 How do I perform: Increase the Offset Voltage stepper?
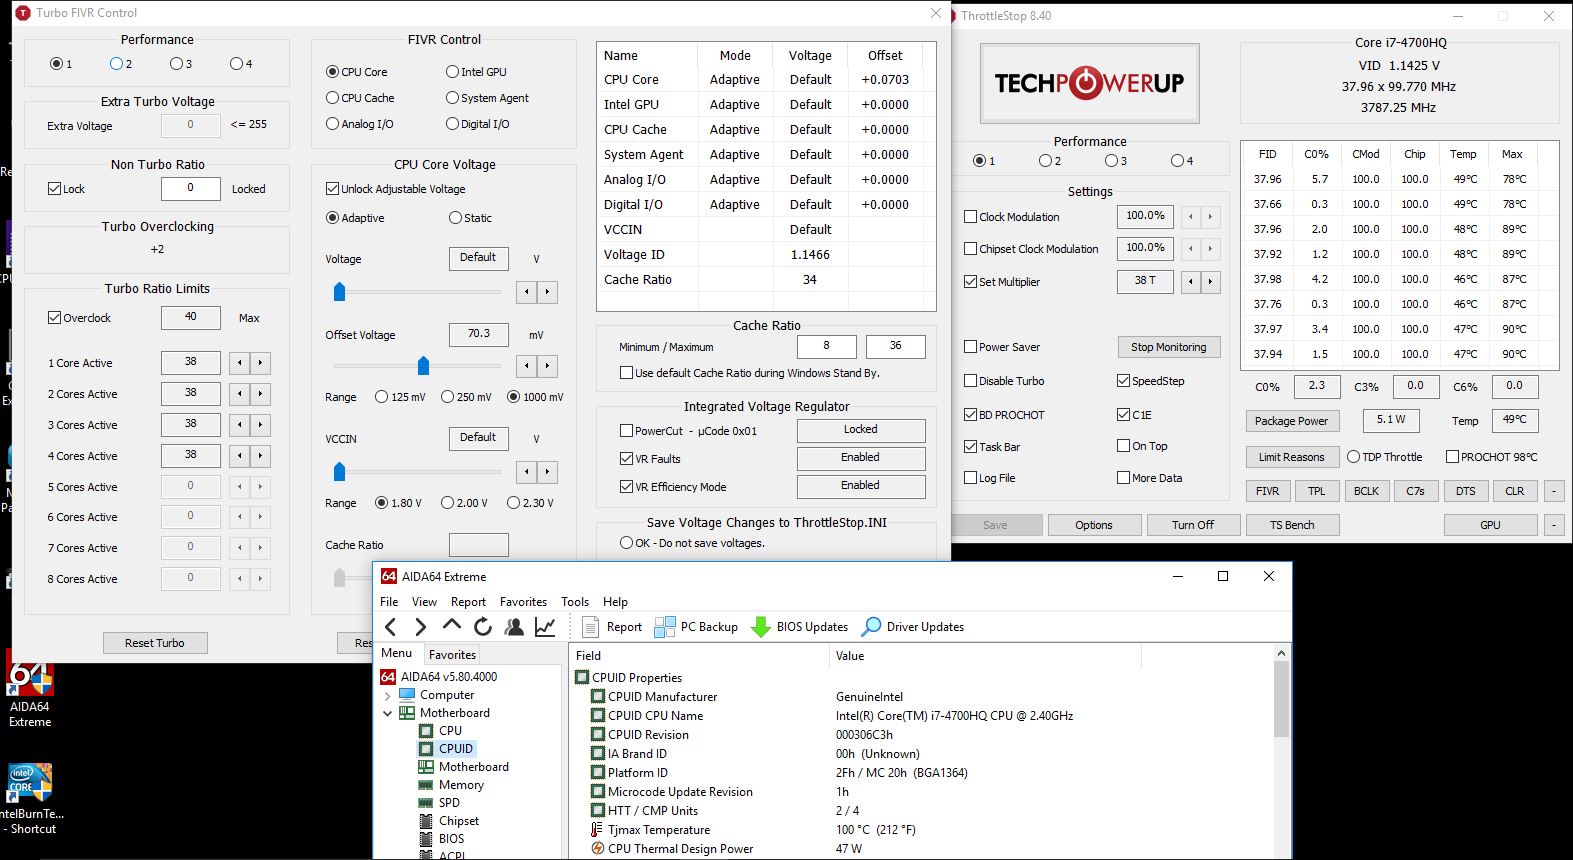[547, 366]
